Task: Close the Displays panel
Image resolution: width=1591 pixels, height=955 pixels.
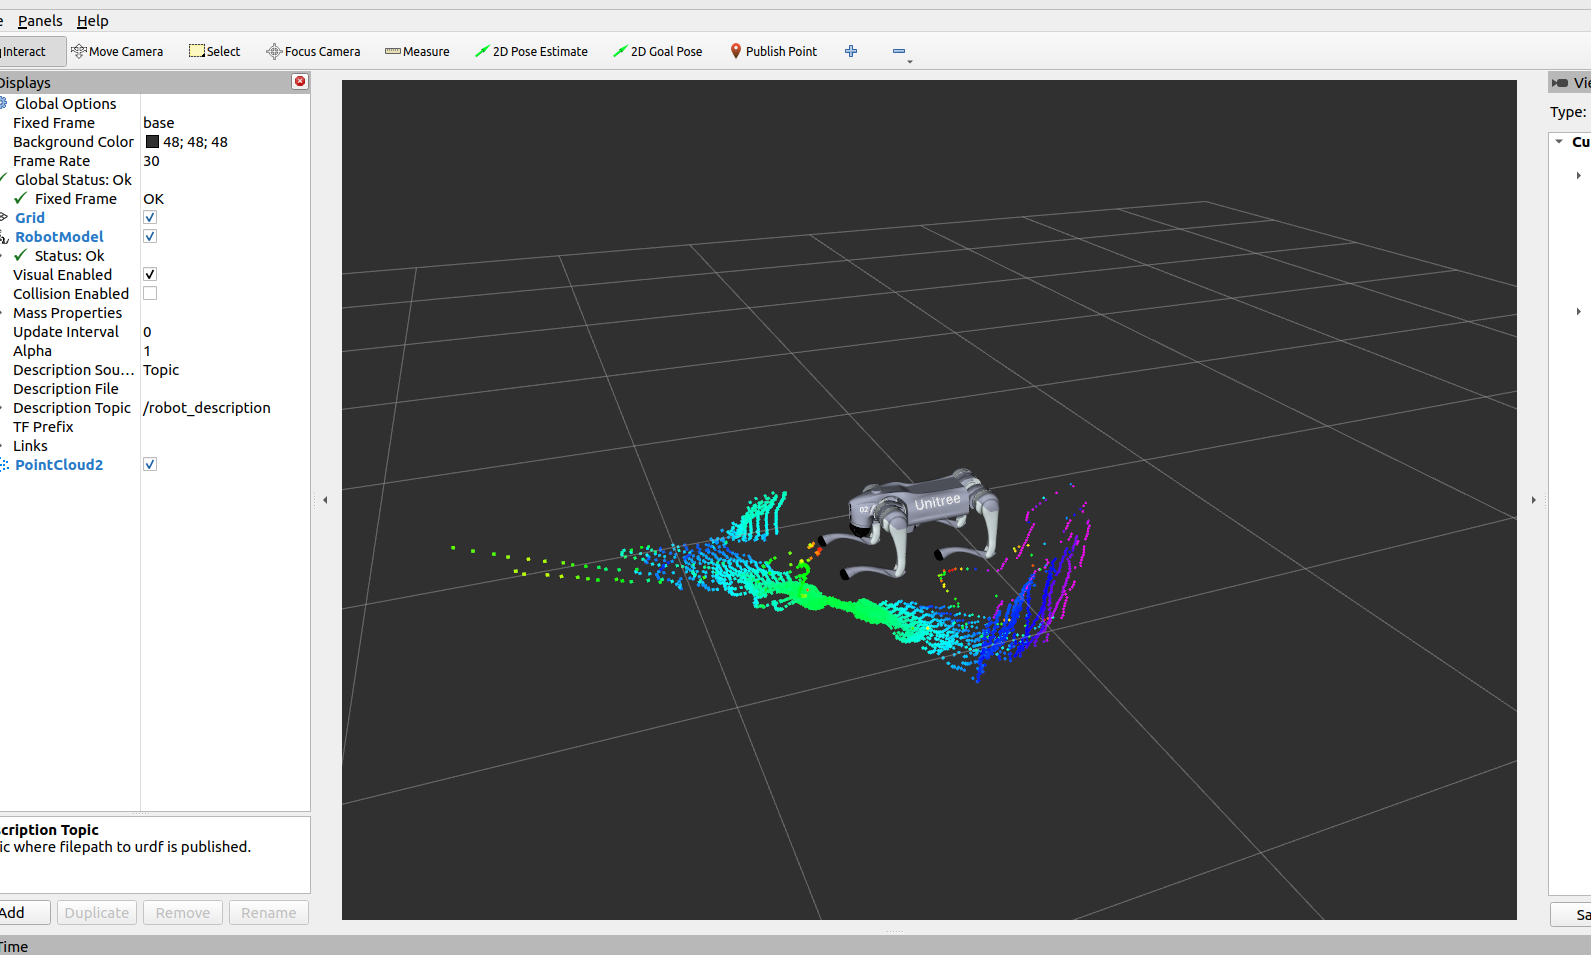Action: 300,82
